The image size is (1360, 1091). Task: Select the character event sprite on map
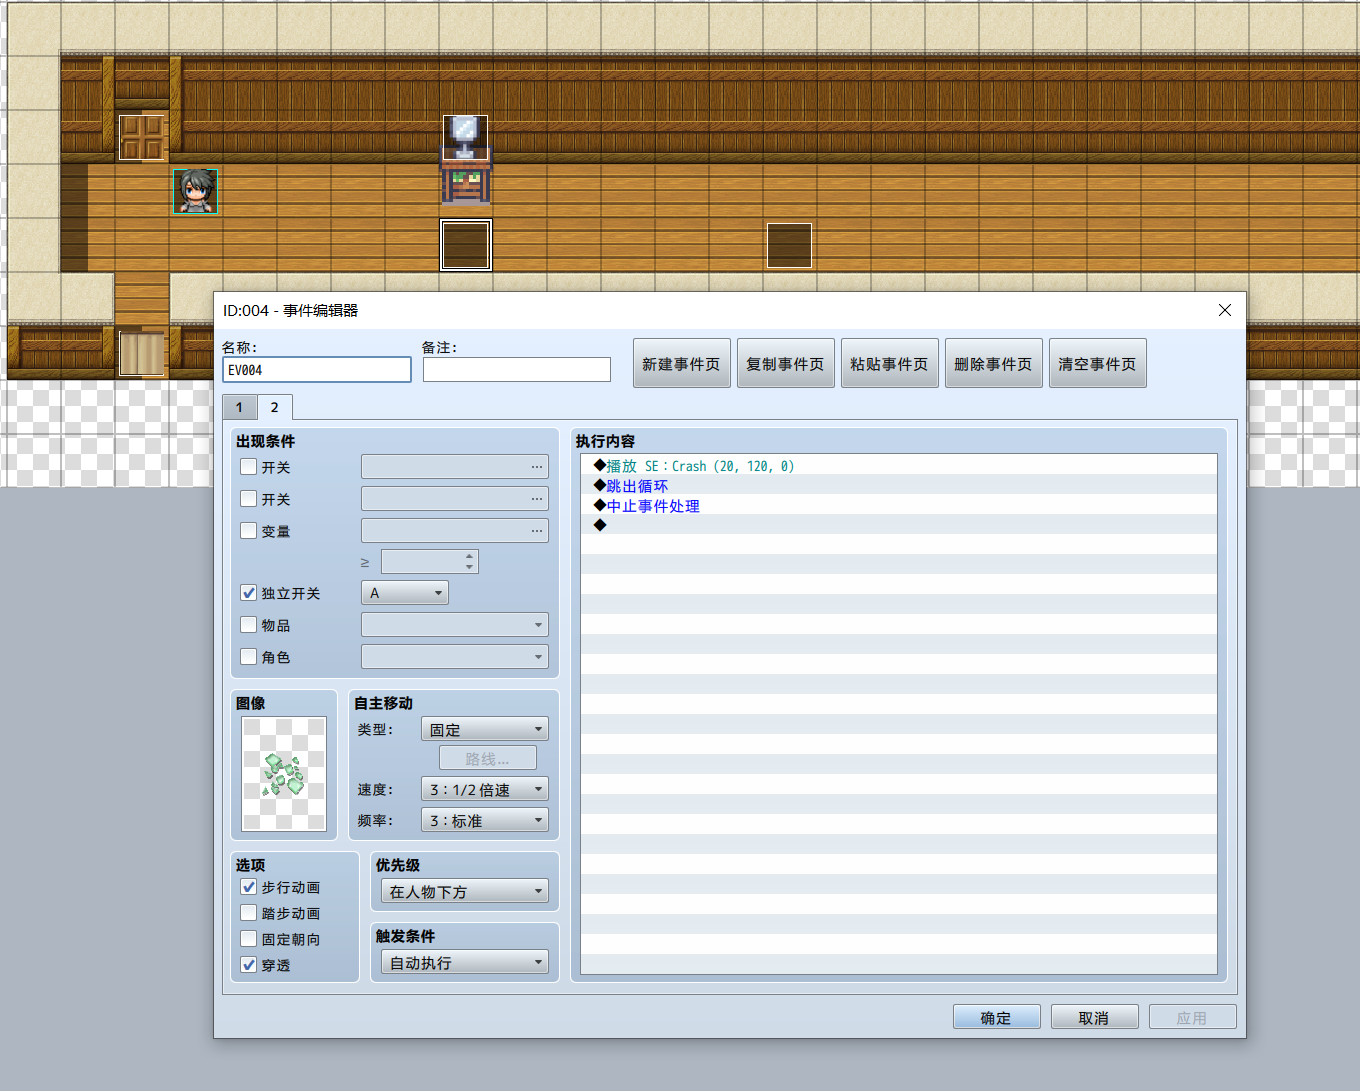point(195,191)
